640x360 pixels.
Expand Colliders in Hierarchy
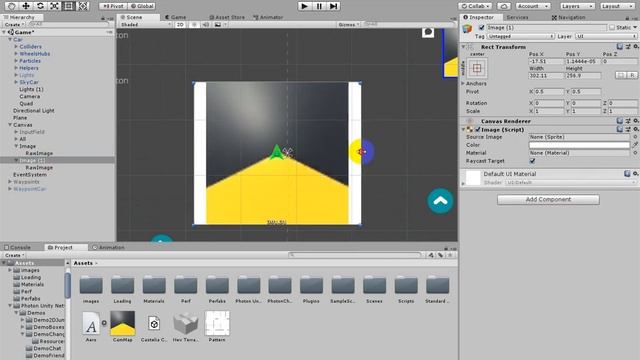point(16,47)
